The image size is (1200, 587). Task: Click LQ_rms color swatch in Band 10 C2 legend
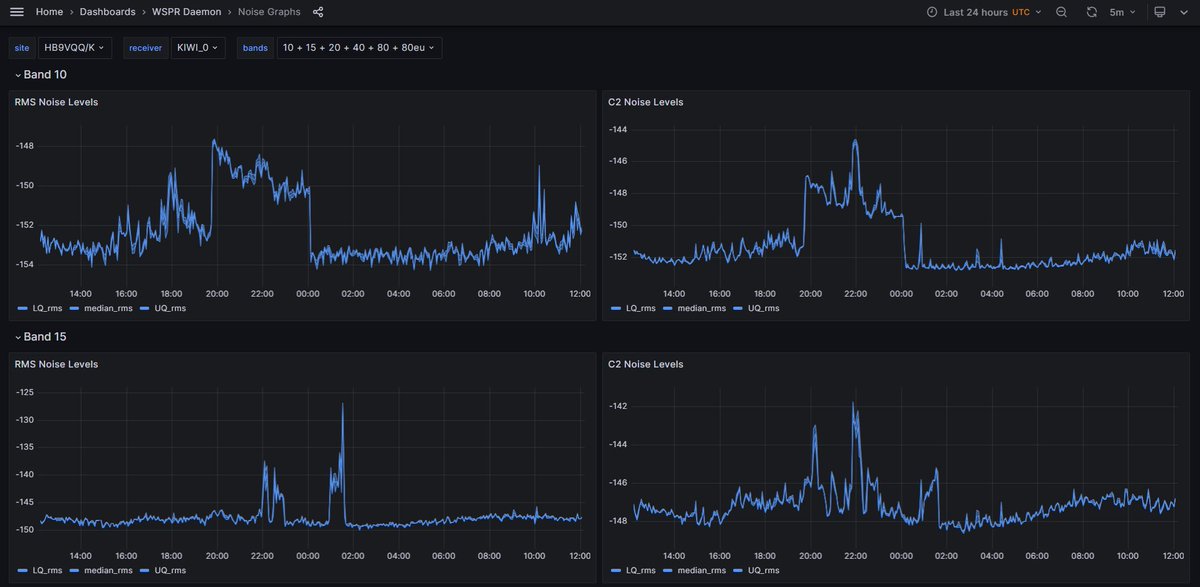click(x=617, y=308)
